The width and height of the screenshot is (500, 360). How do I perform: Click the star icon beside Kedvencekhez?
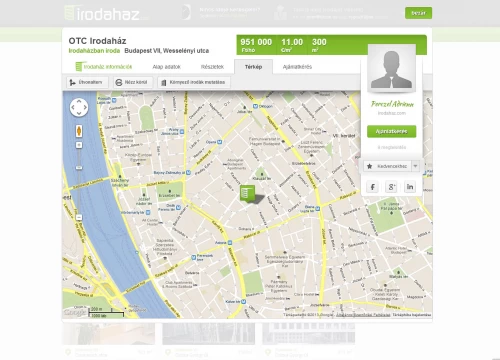pos(369,166)
